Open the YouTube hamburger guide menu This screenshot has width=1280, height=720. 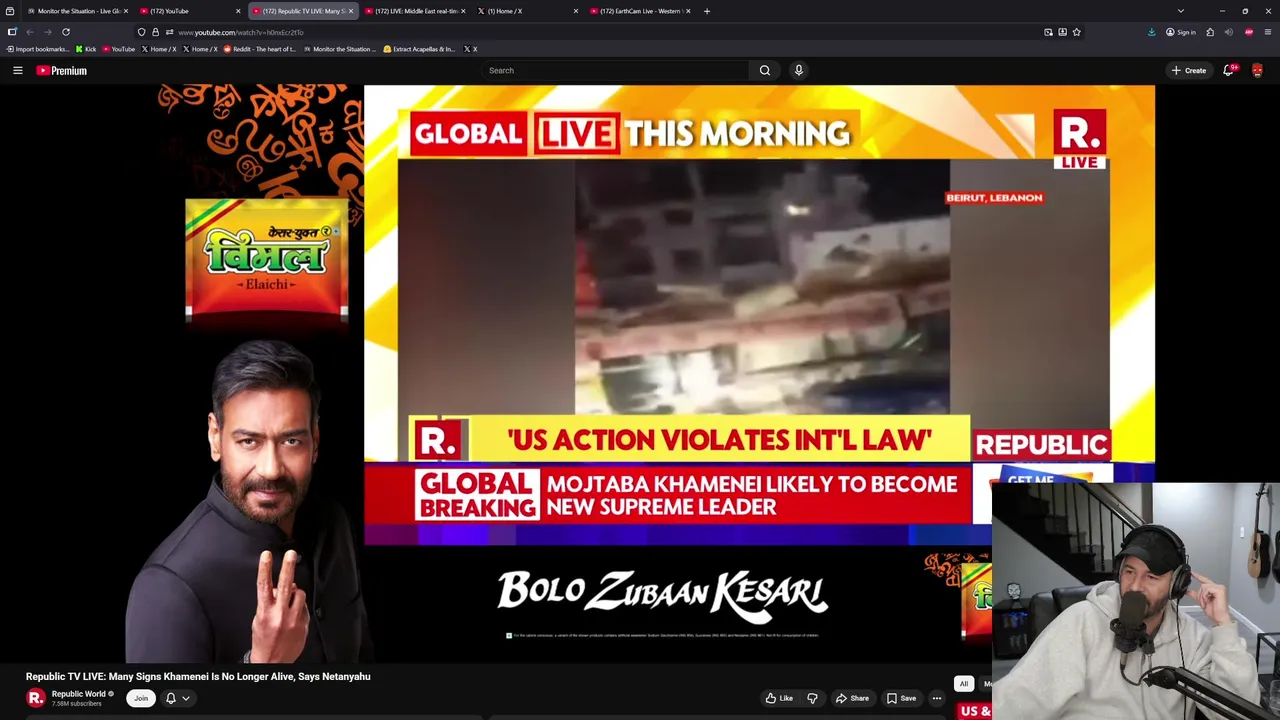17,70
